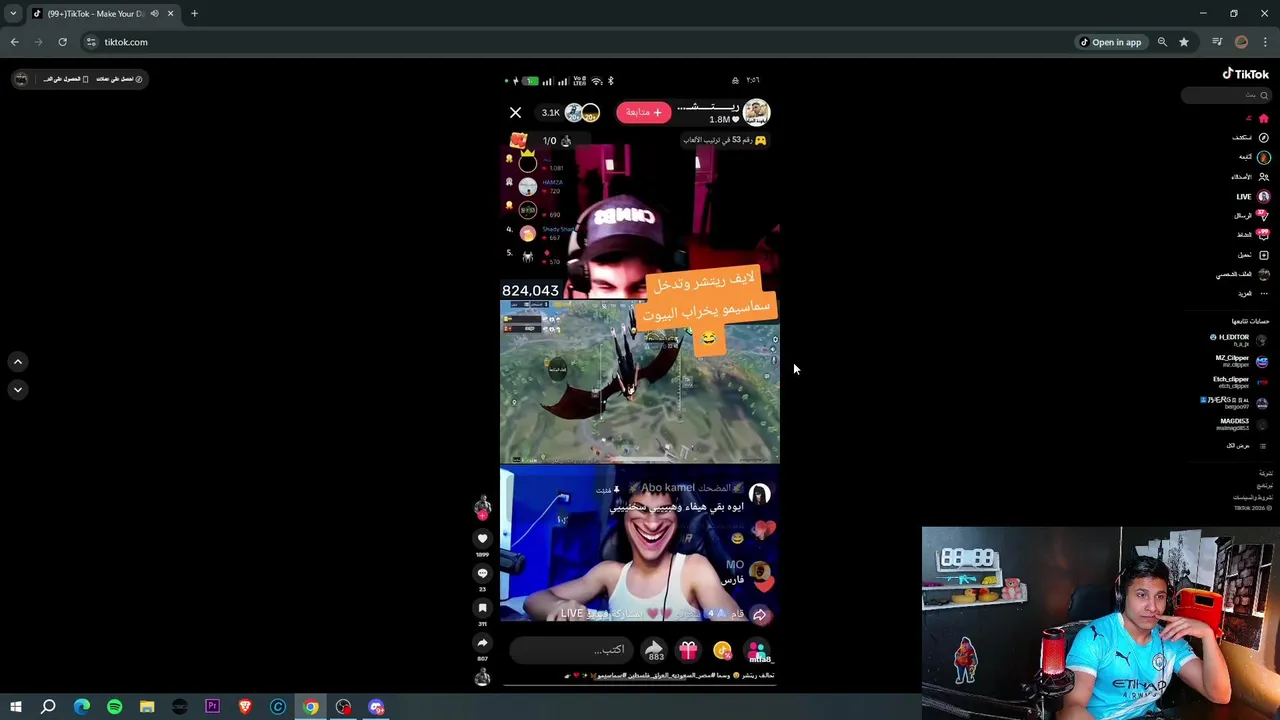Open the tab search dropdown arrow
This screenshot has width=1280, height=720.
[13, 13]
